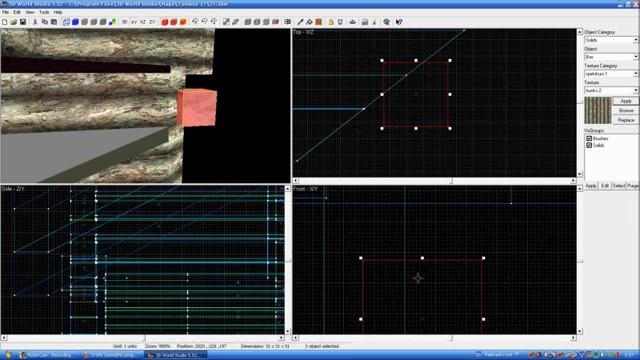Click the Paste clipboard icon
The image size is (640, 360).
coord(53,22)
